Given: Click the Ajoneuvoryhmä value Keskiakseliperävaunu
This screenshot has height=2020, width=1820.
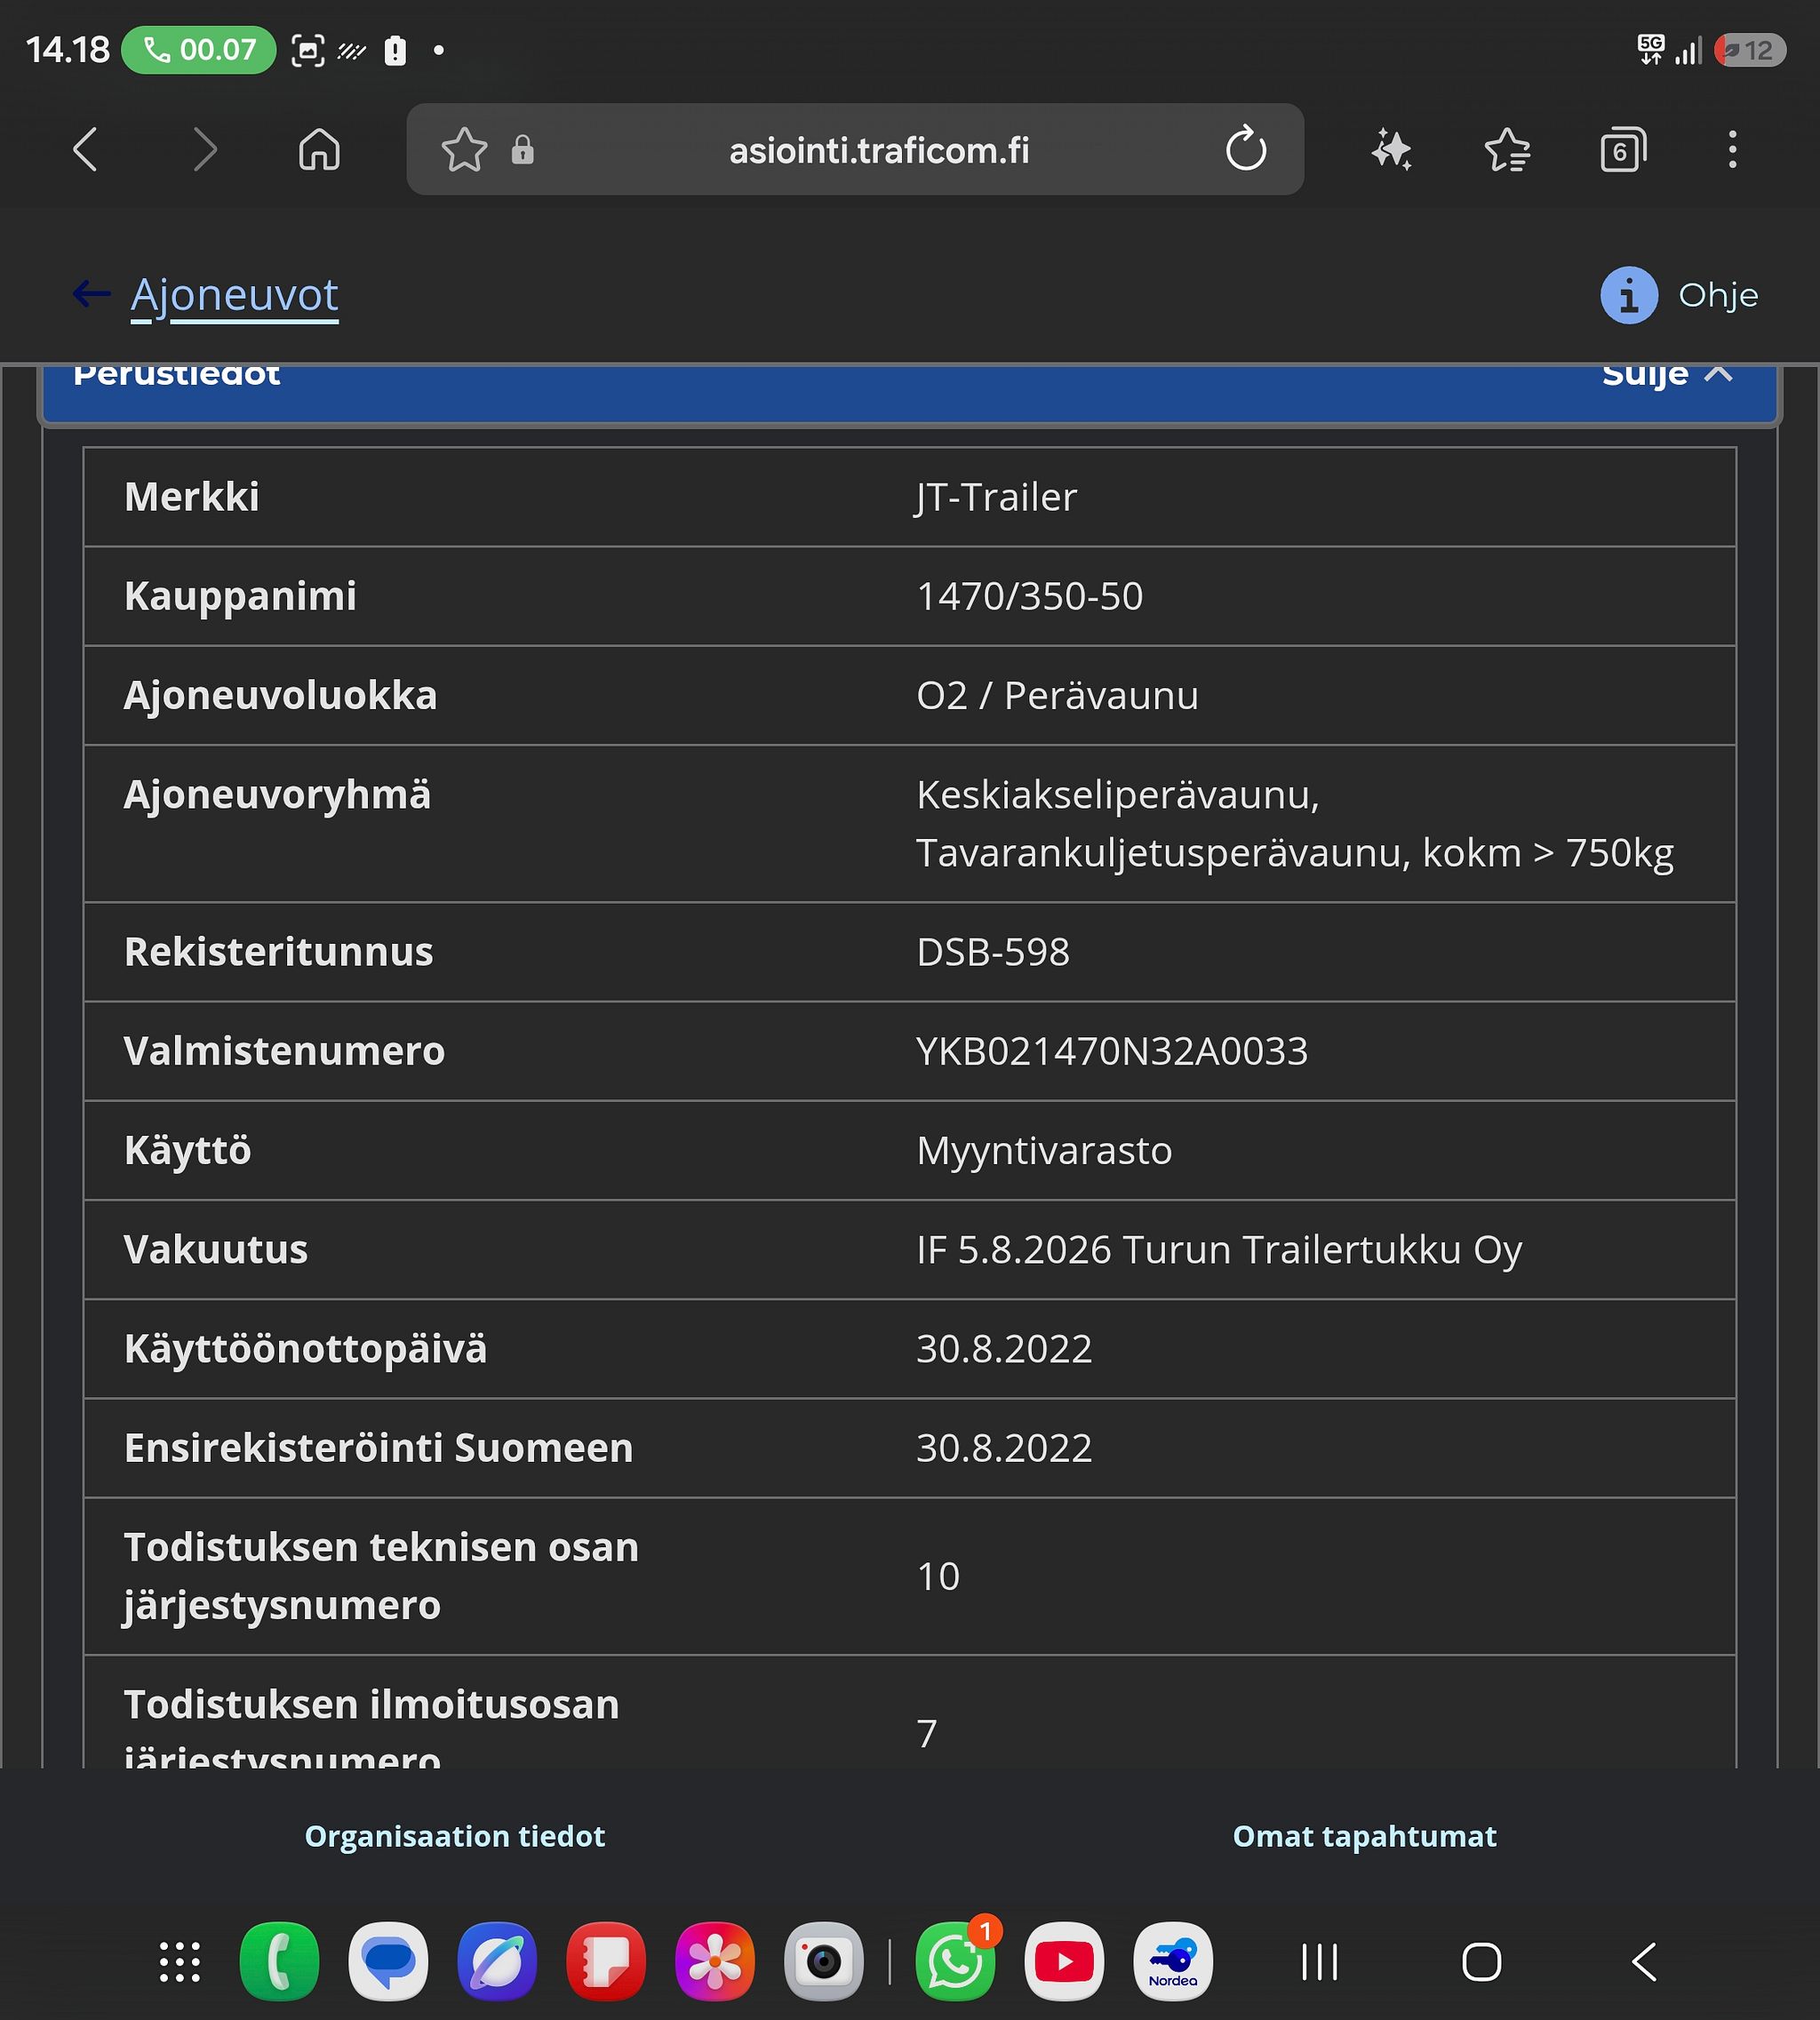Looking at the screenshot, I should [1118, 795].
